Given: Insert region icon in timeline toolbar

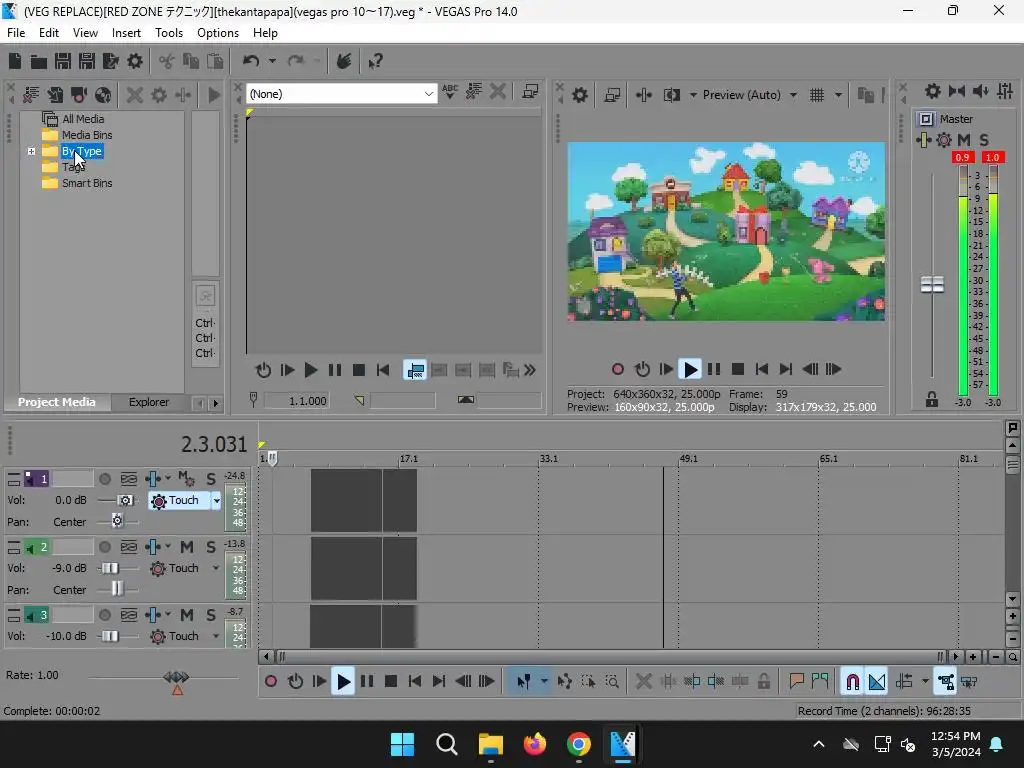Looking at the screenshot, I should (820, 681).
